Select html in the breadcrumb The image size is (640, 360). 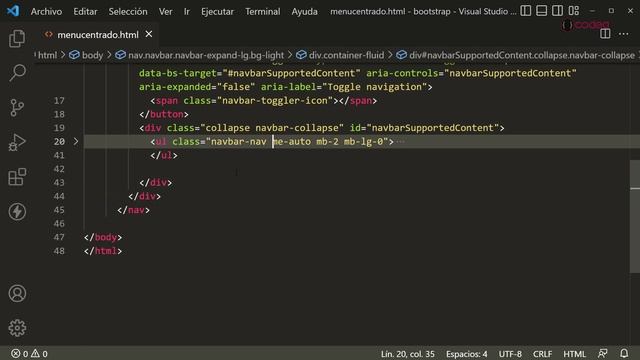pyautogui.click(x=47, y=55)
